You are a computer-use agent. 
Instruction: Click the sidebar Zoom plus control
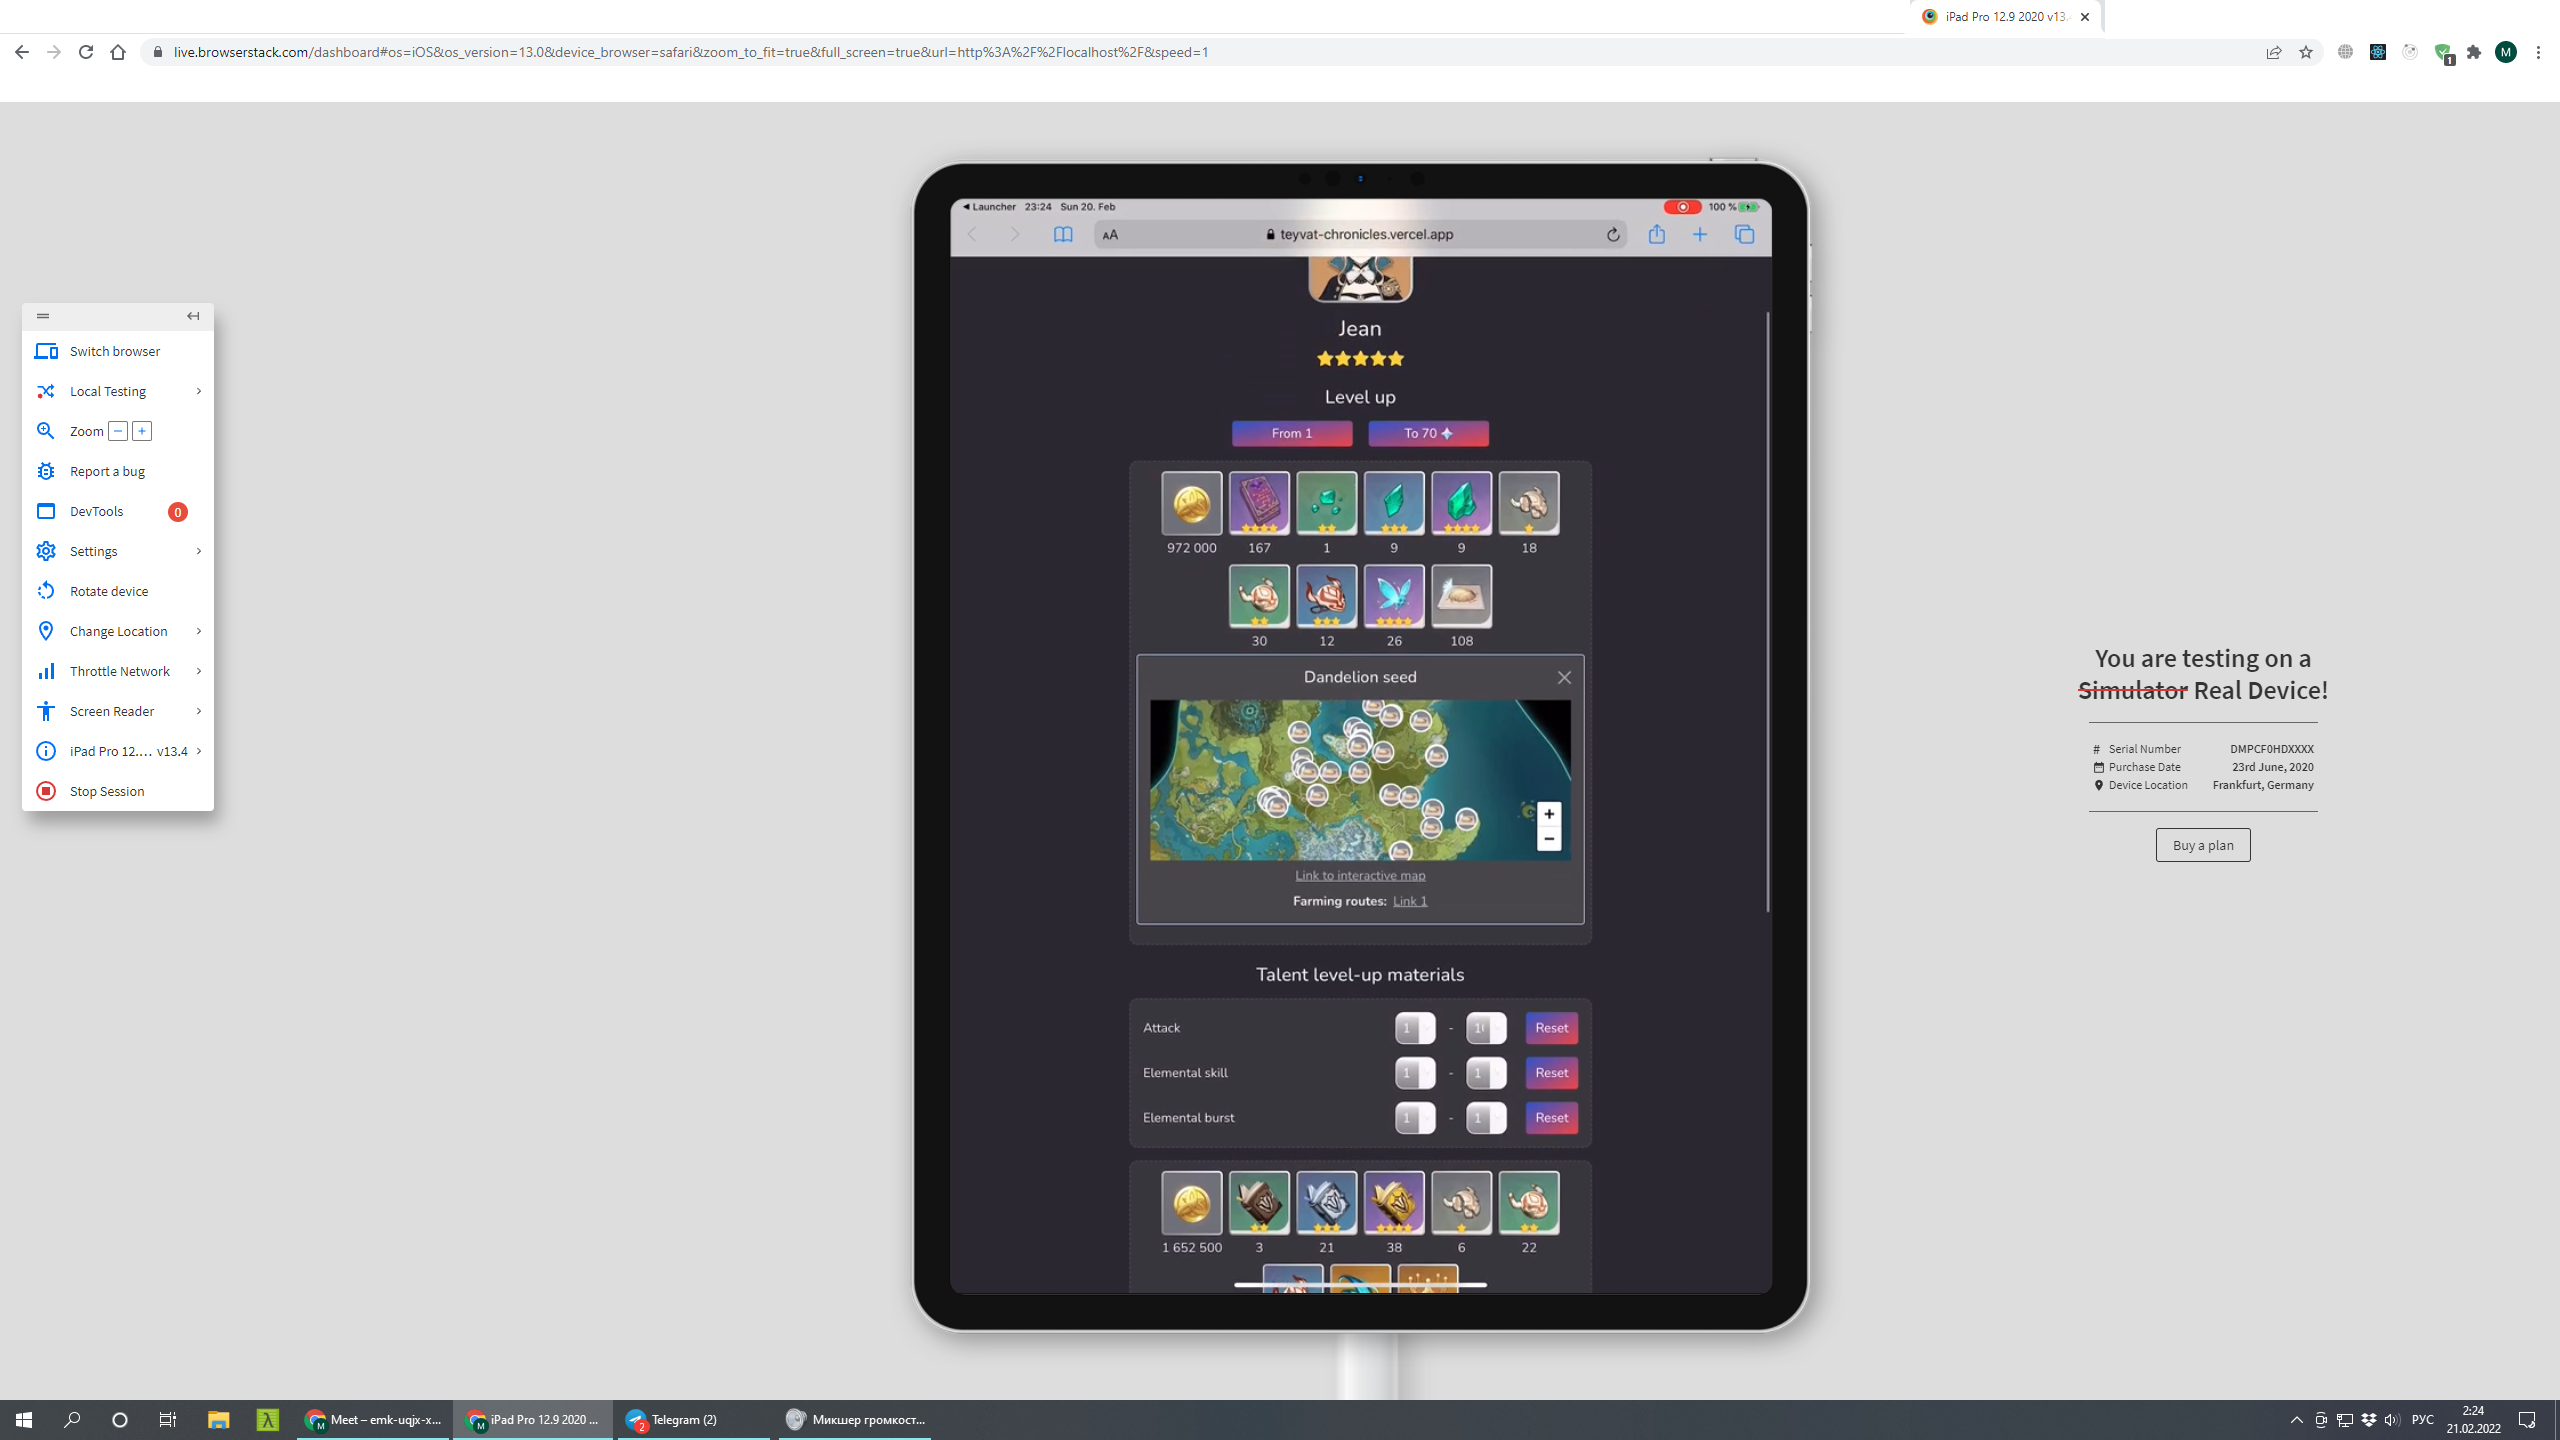(141, 430)
